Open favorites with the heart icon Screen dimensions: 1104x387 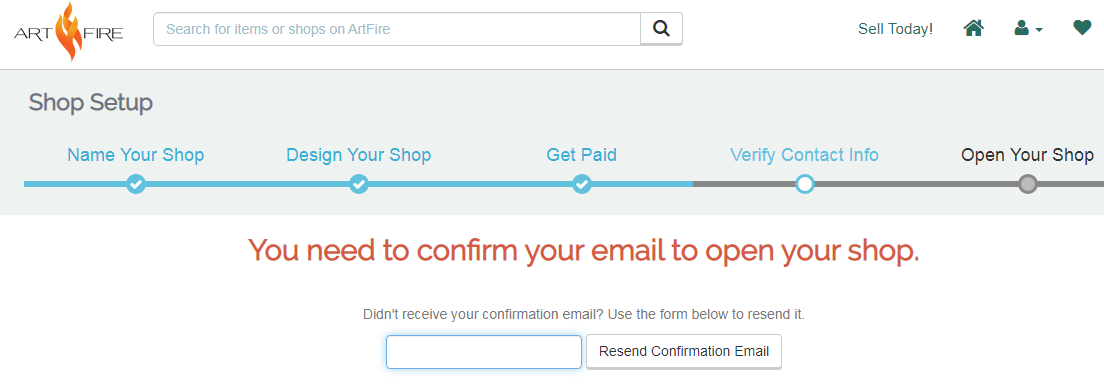(1082, 28)
